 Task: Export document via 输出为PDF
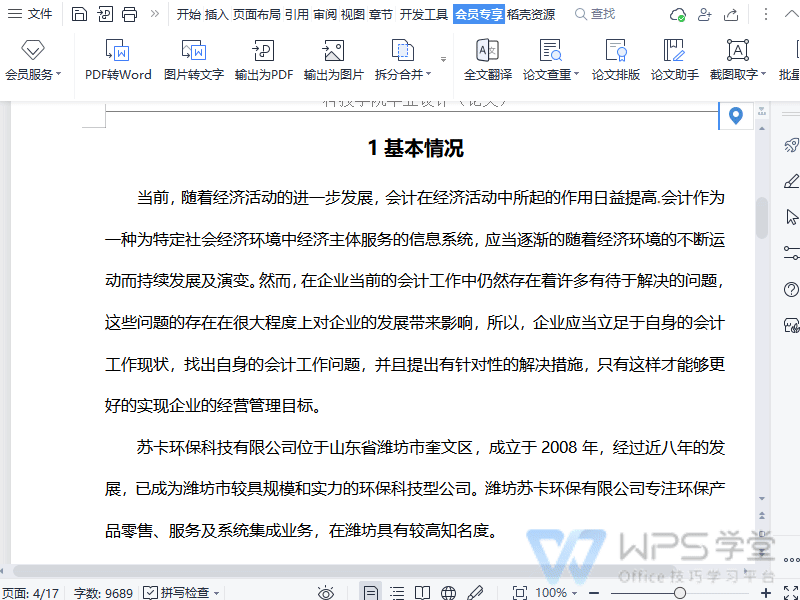264,60
